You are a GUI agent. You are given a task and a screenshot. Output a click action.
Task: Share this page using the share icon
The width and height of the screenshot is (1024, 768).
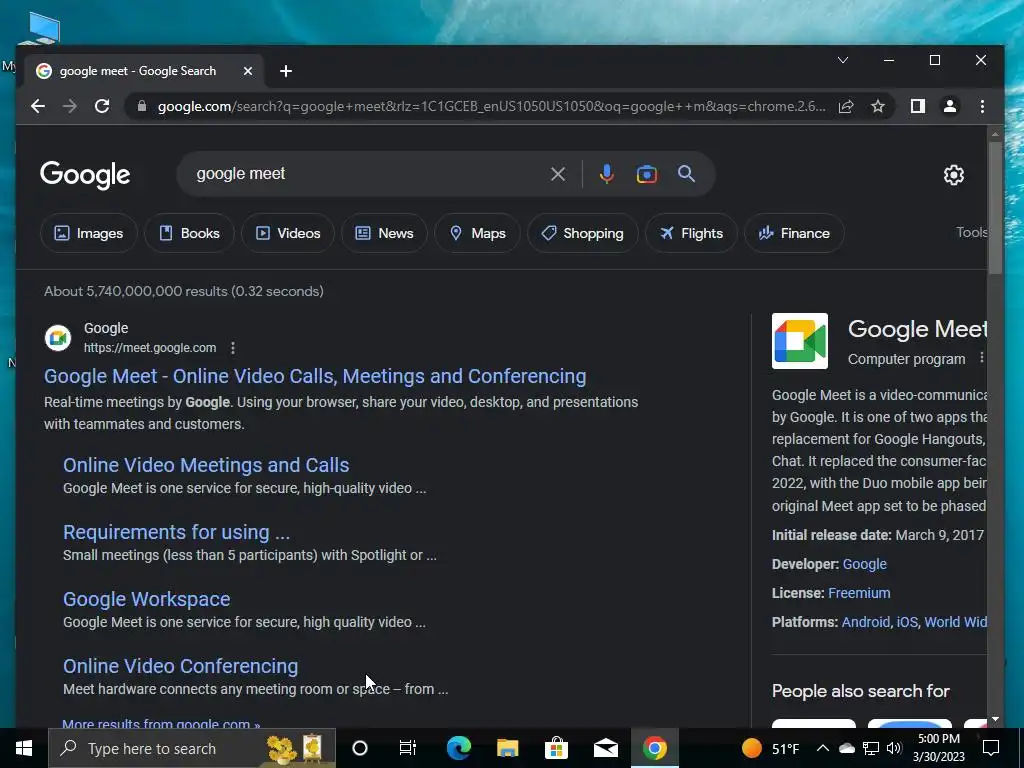846,106
